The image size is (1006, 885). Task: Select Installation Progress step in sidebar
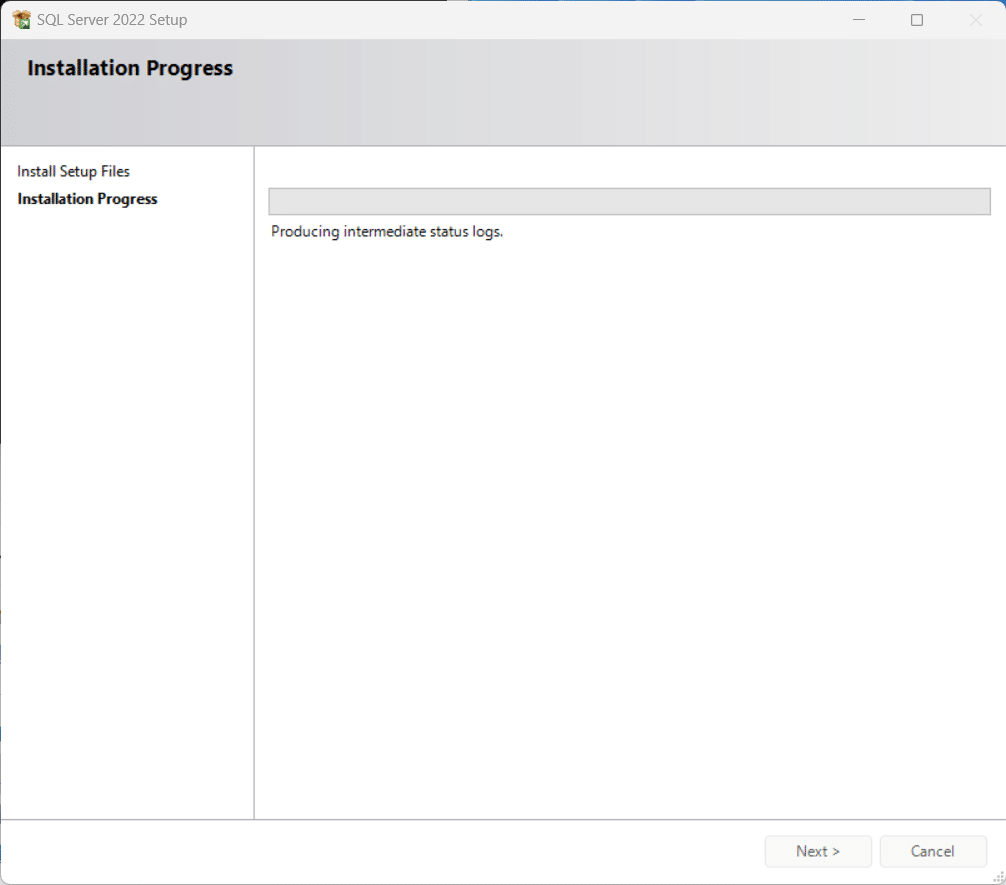(87, 199)
